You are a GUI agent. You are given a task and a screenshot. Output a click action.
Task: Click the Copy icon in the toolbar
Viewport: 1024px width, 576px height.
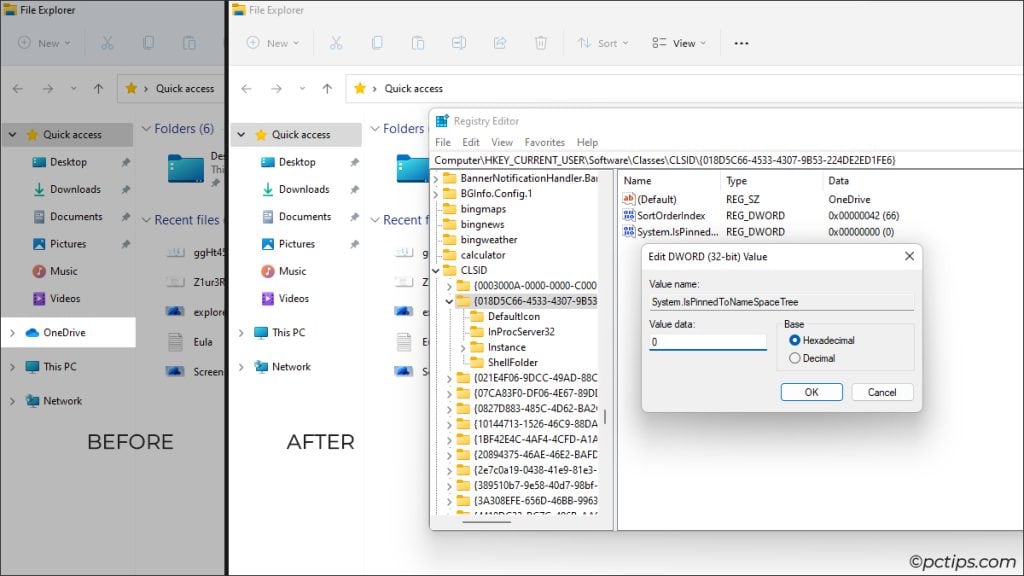click(377, 43)
